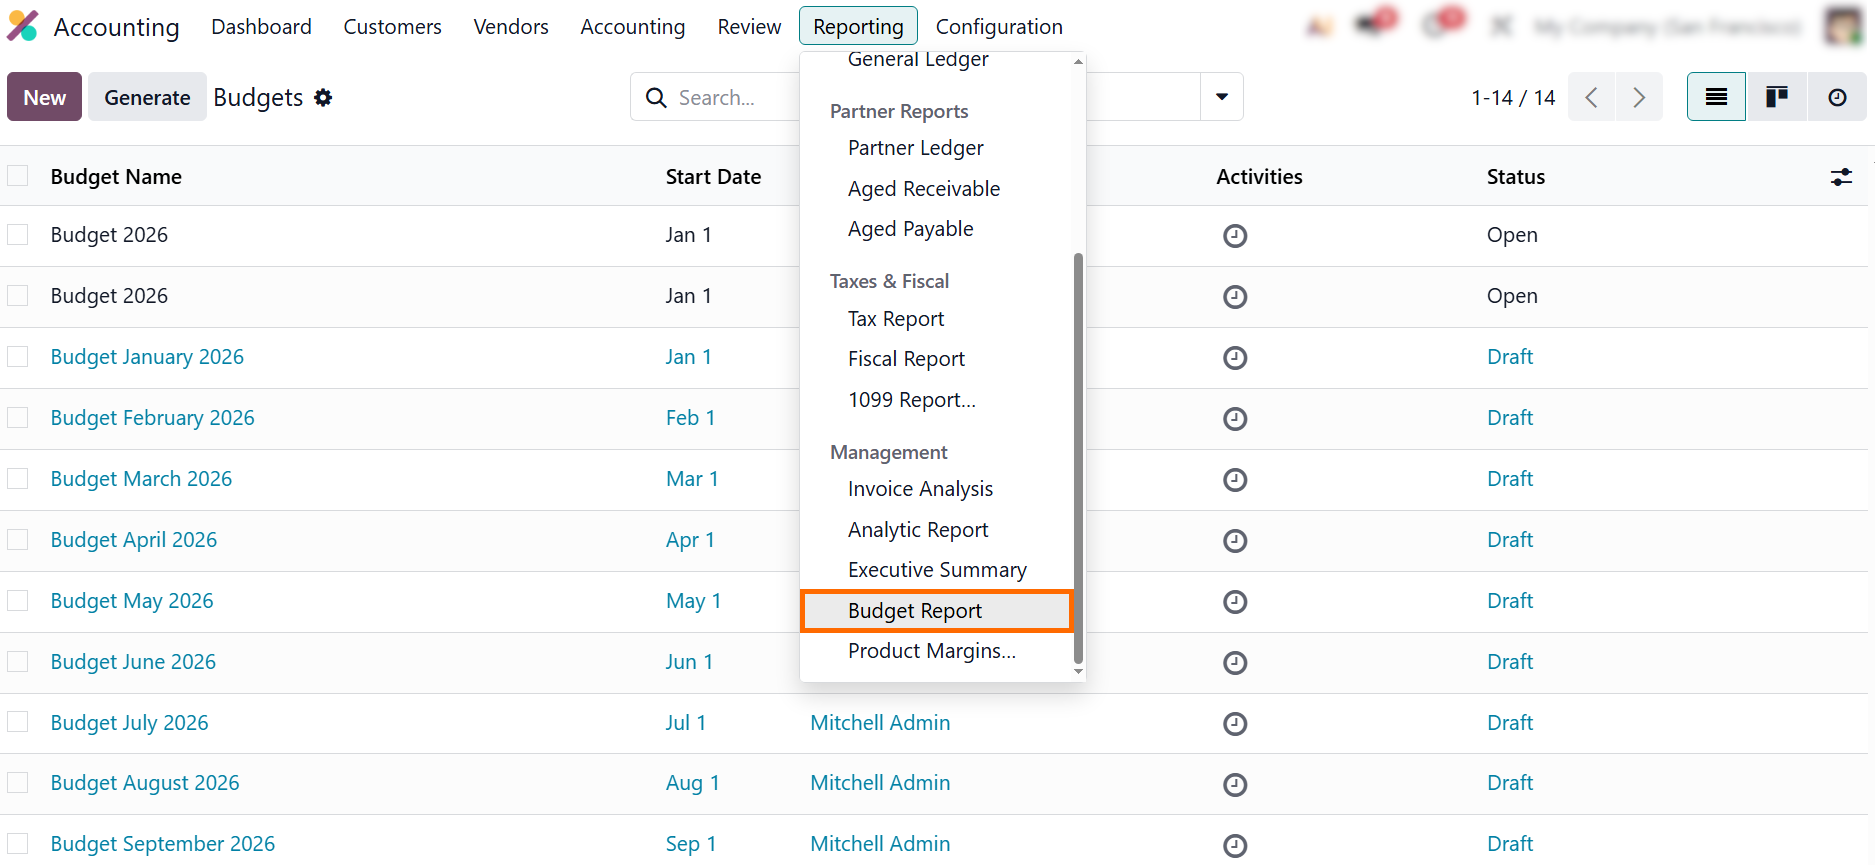Expand the search options dropdown arrow
Viewport: 1875px width, 865px height.
(1221, 97)
